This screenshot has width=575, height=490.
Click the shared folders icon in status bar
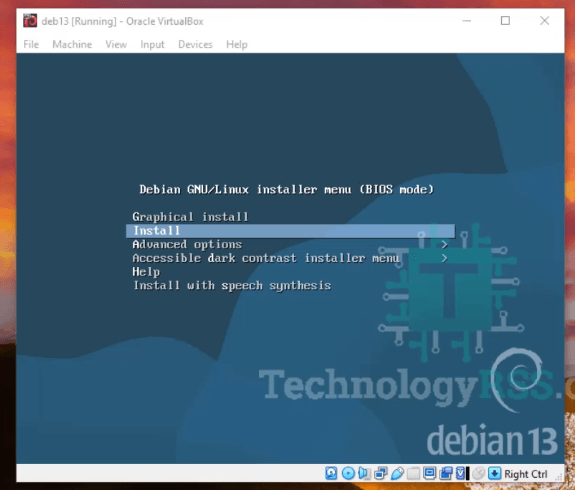(413, 473)
